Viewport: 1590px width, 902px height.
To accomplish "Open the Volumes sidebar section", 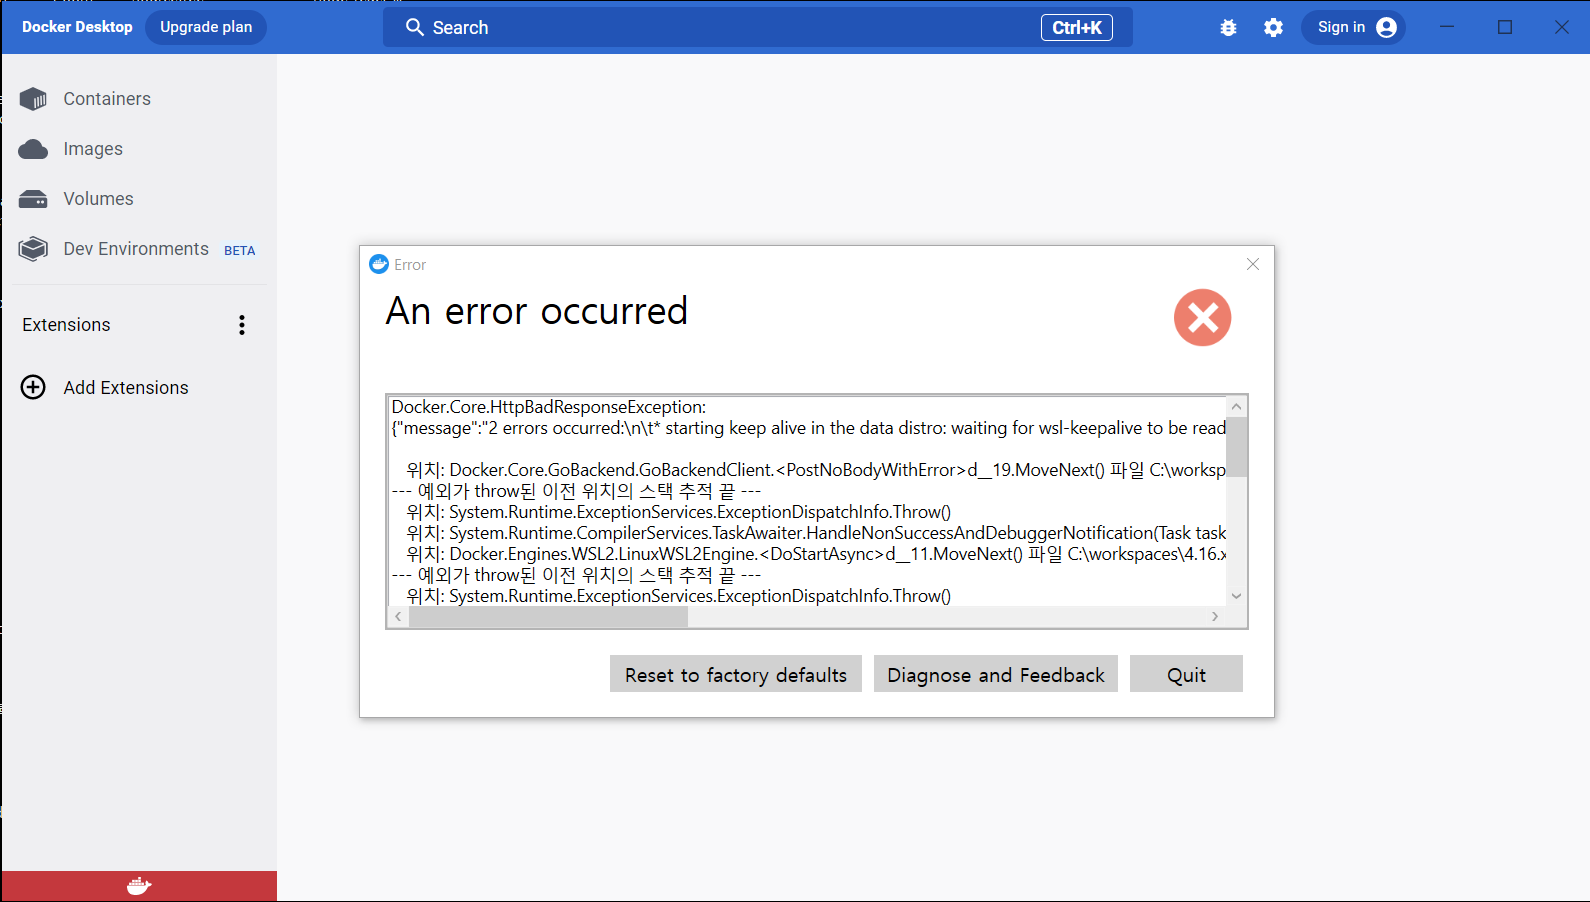I will (x=138, y=199).
